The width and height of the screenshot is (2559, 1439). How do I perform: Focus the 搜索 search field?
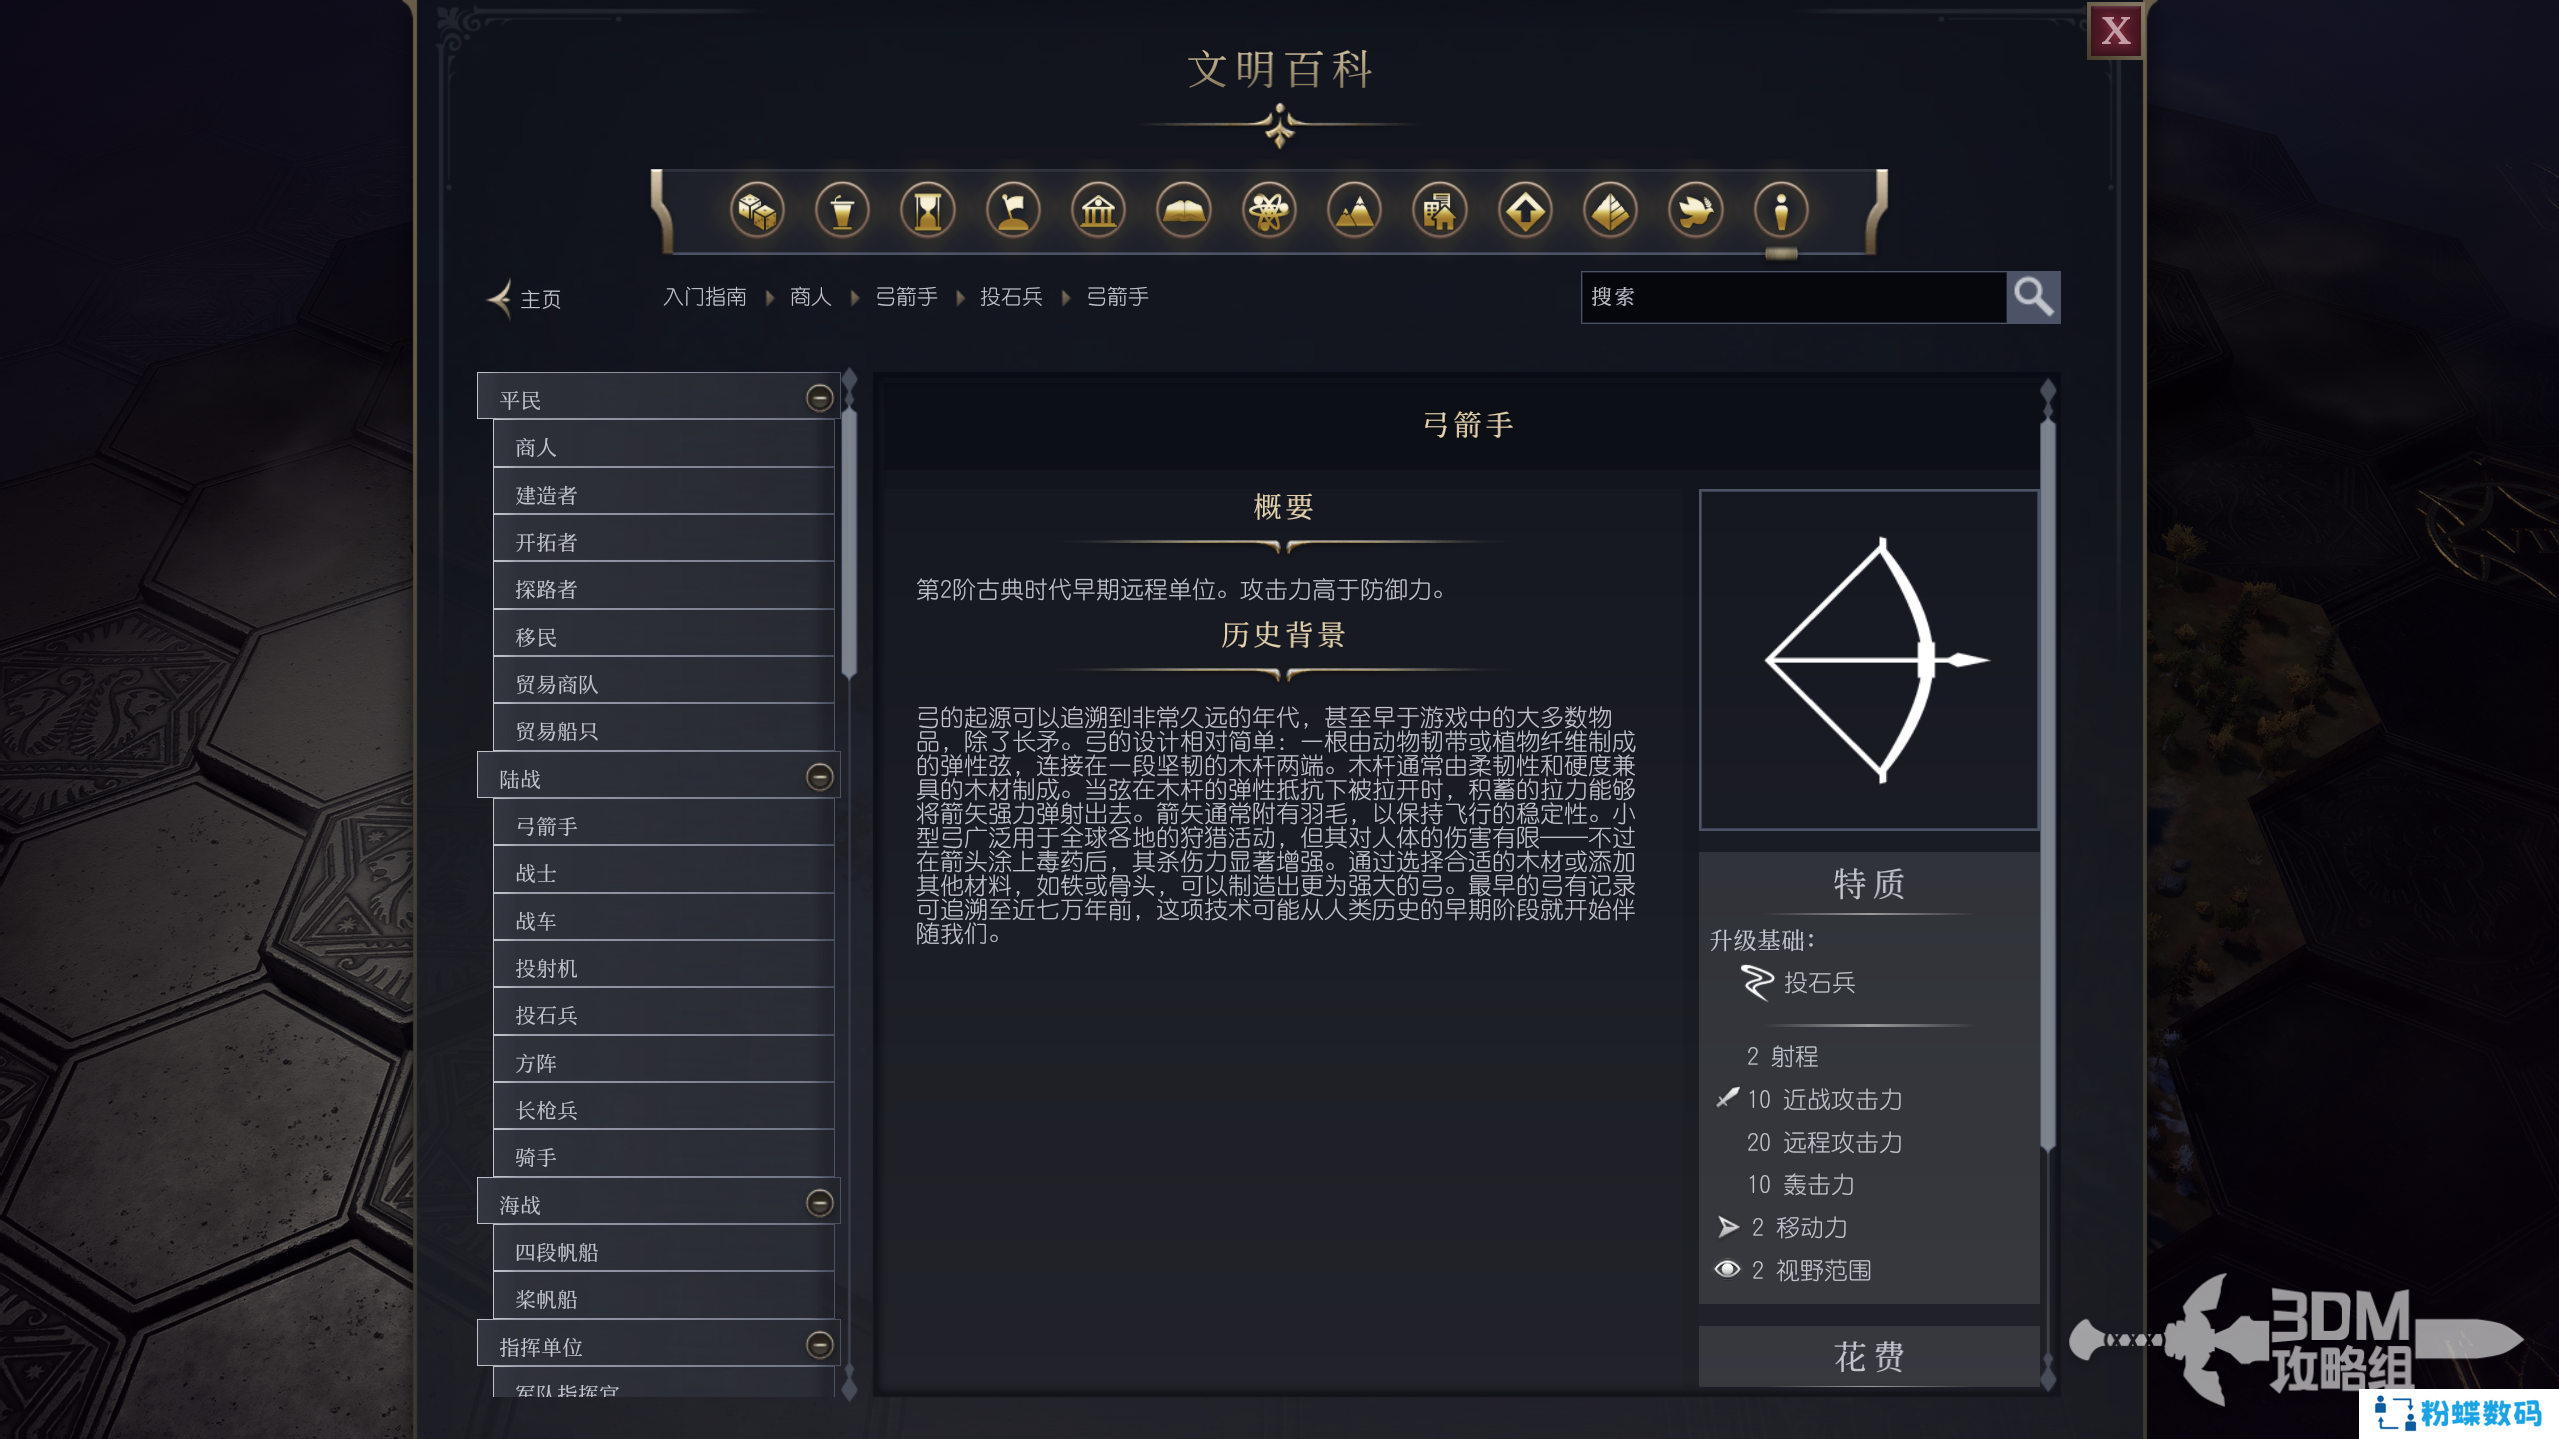pyautogui.click(x=1793, y=297)
